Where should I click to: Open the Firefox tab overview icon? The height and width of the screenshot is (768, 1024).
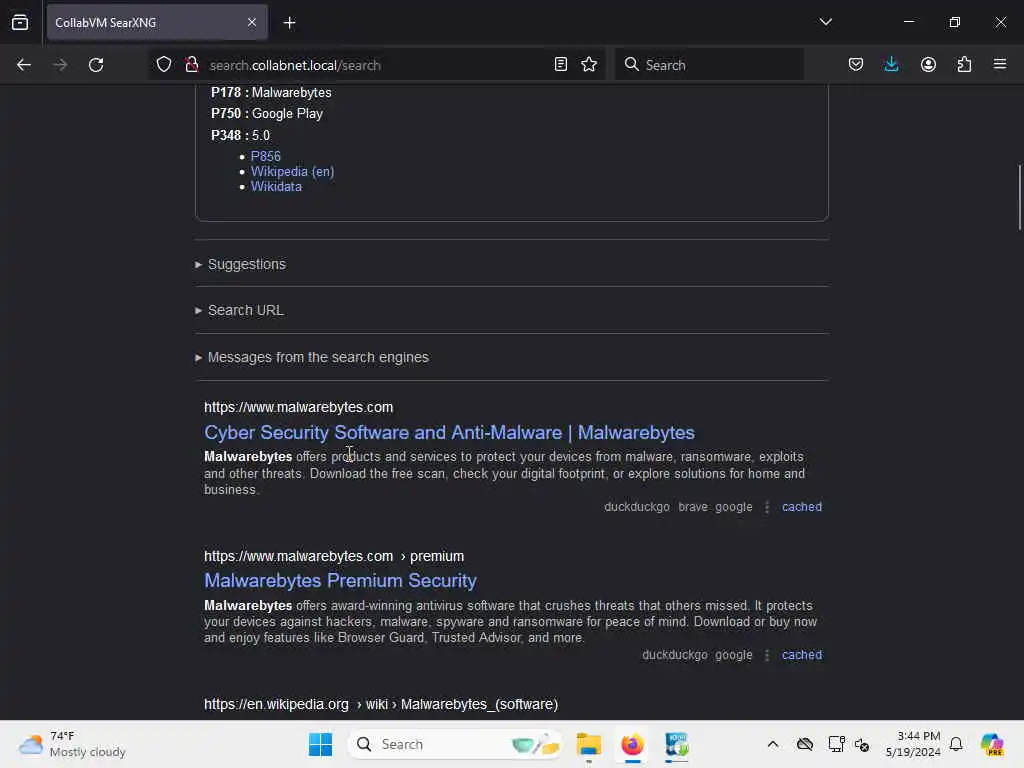coord(20,22)
